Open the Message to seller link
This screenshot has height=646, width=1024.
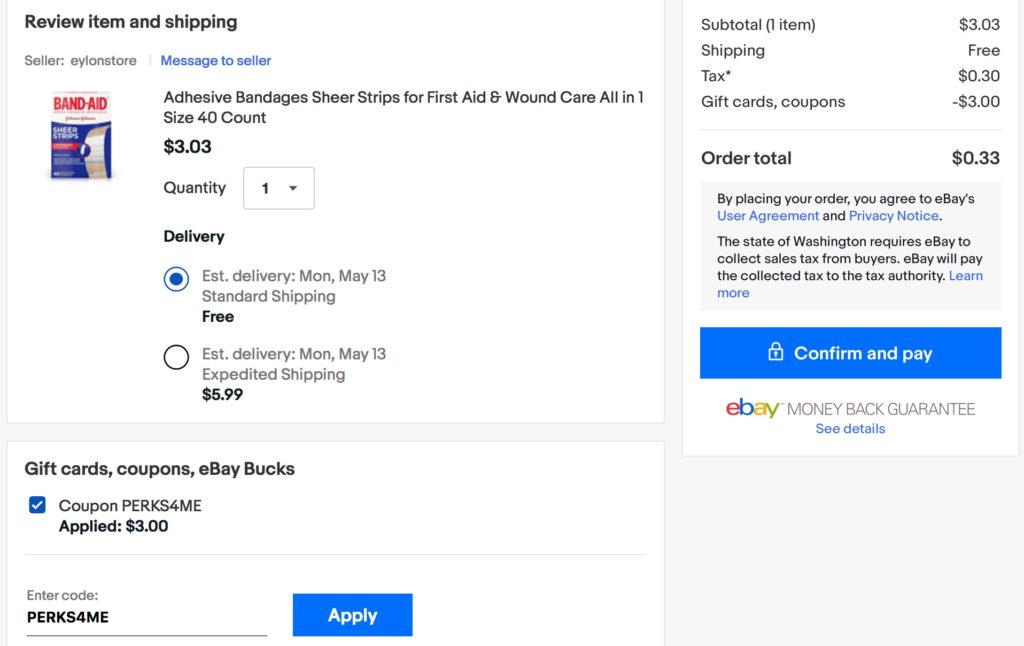[216, 61]
